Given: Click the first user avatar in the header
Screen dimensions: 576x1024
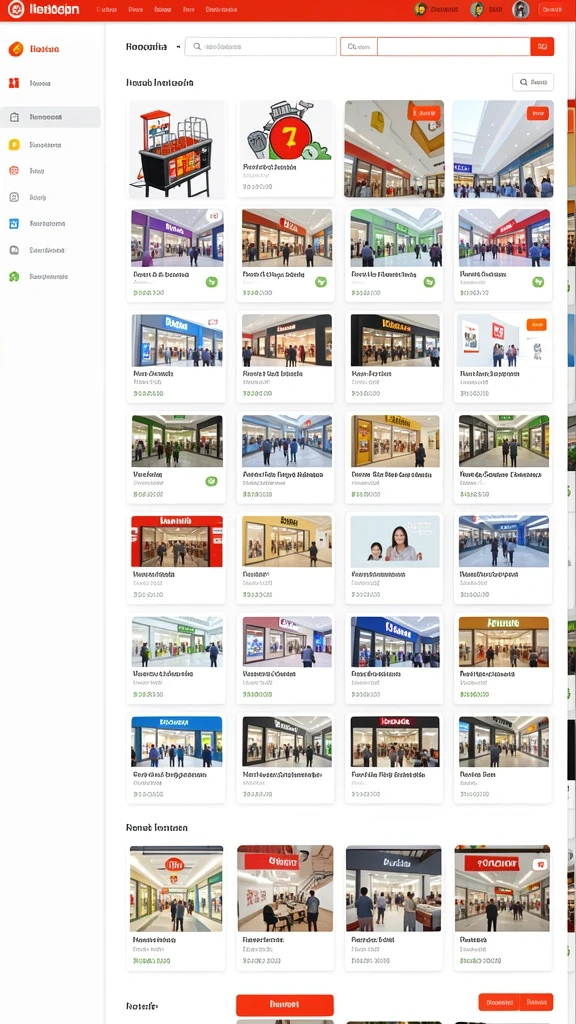Looking at the screenshot, I should 421,9.
